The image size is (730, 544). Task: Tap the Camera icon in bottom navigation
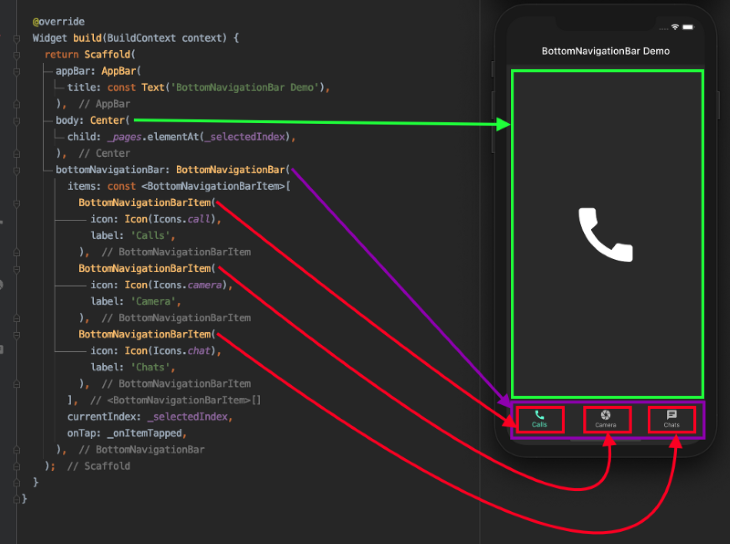click(606, 415)
